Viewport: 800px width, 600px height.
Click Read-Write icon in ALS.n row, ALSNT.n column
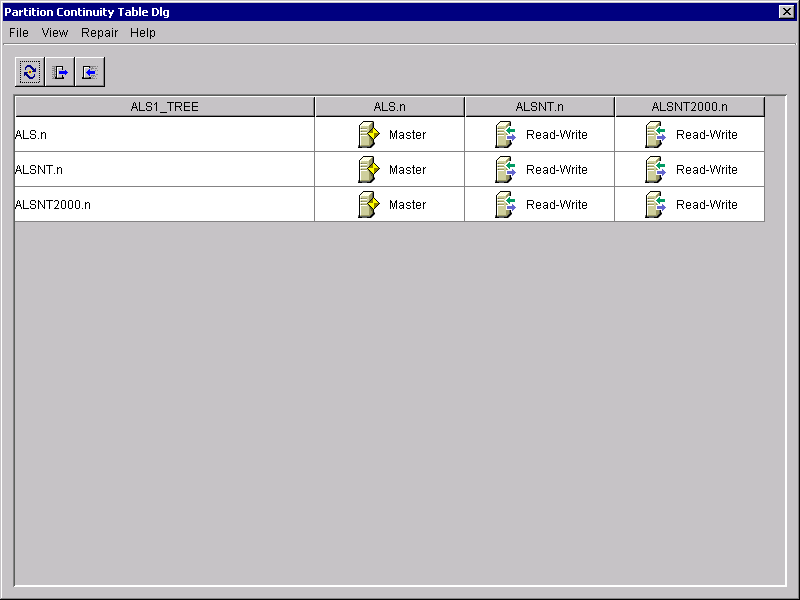[506, 135]
